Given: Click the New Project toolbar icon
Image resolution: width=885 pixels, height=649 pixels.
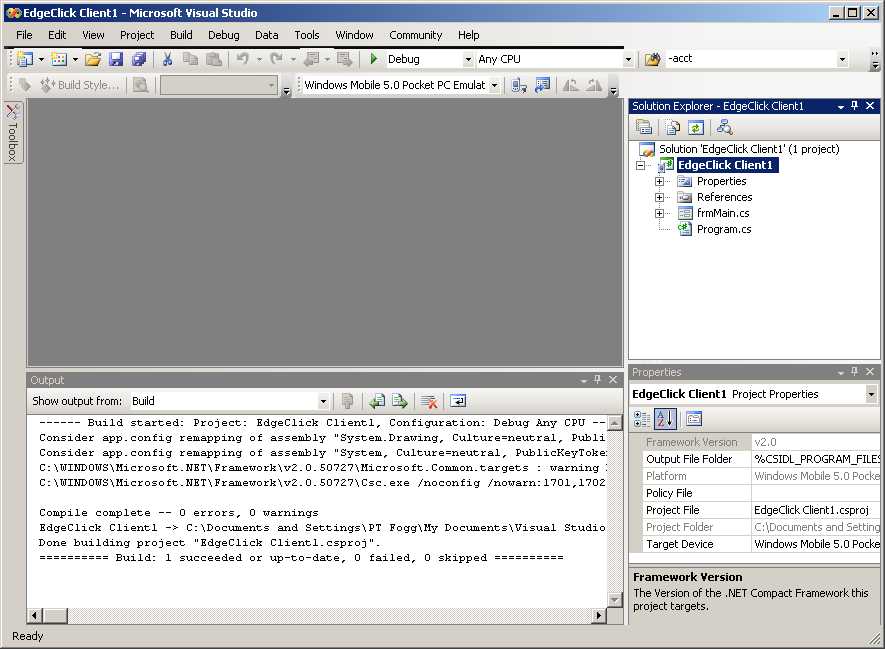Looking at the screenshot, I should 25,59.
